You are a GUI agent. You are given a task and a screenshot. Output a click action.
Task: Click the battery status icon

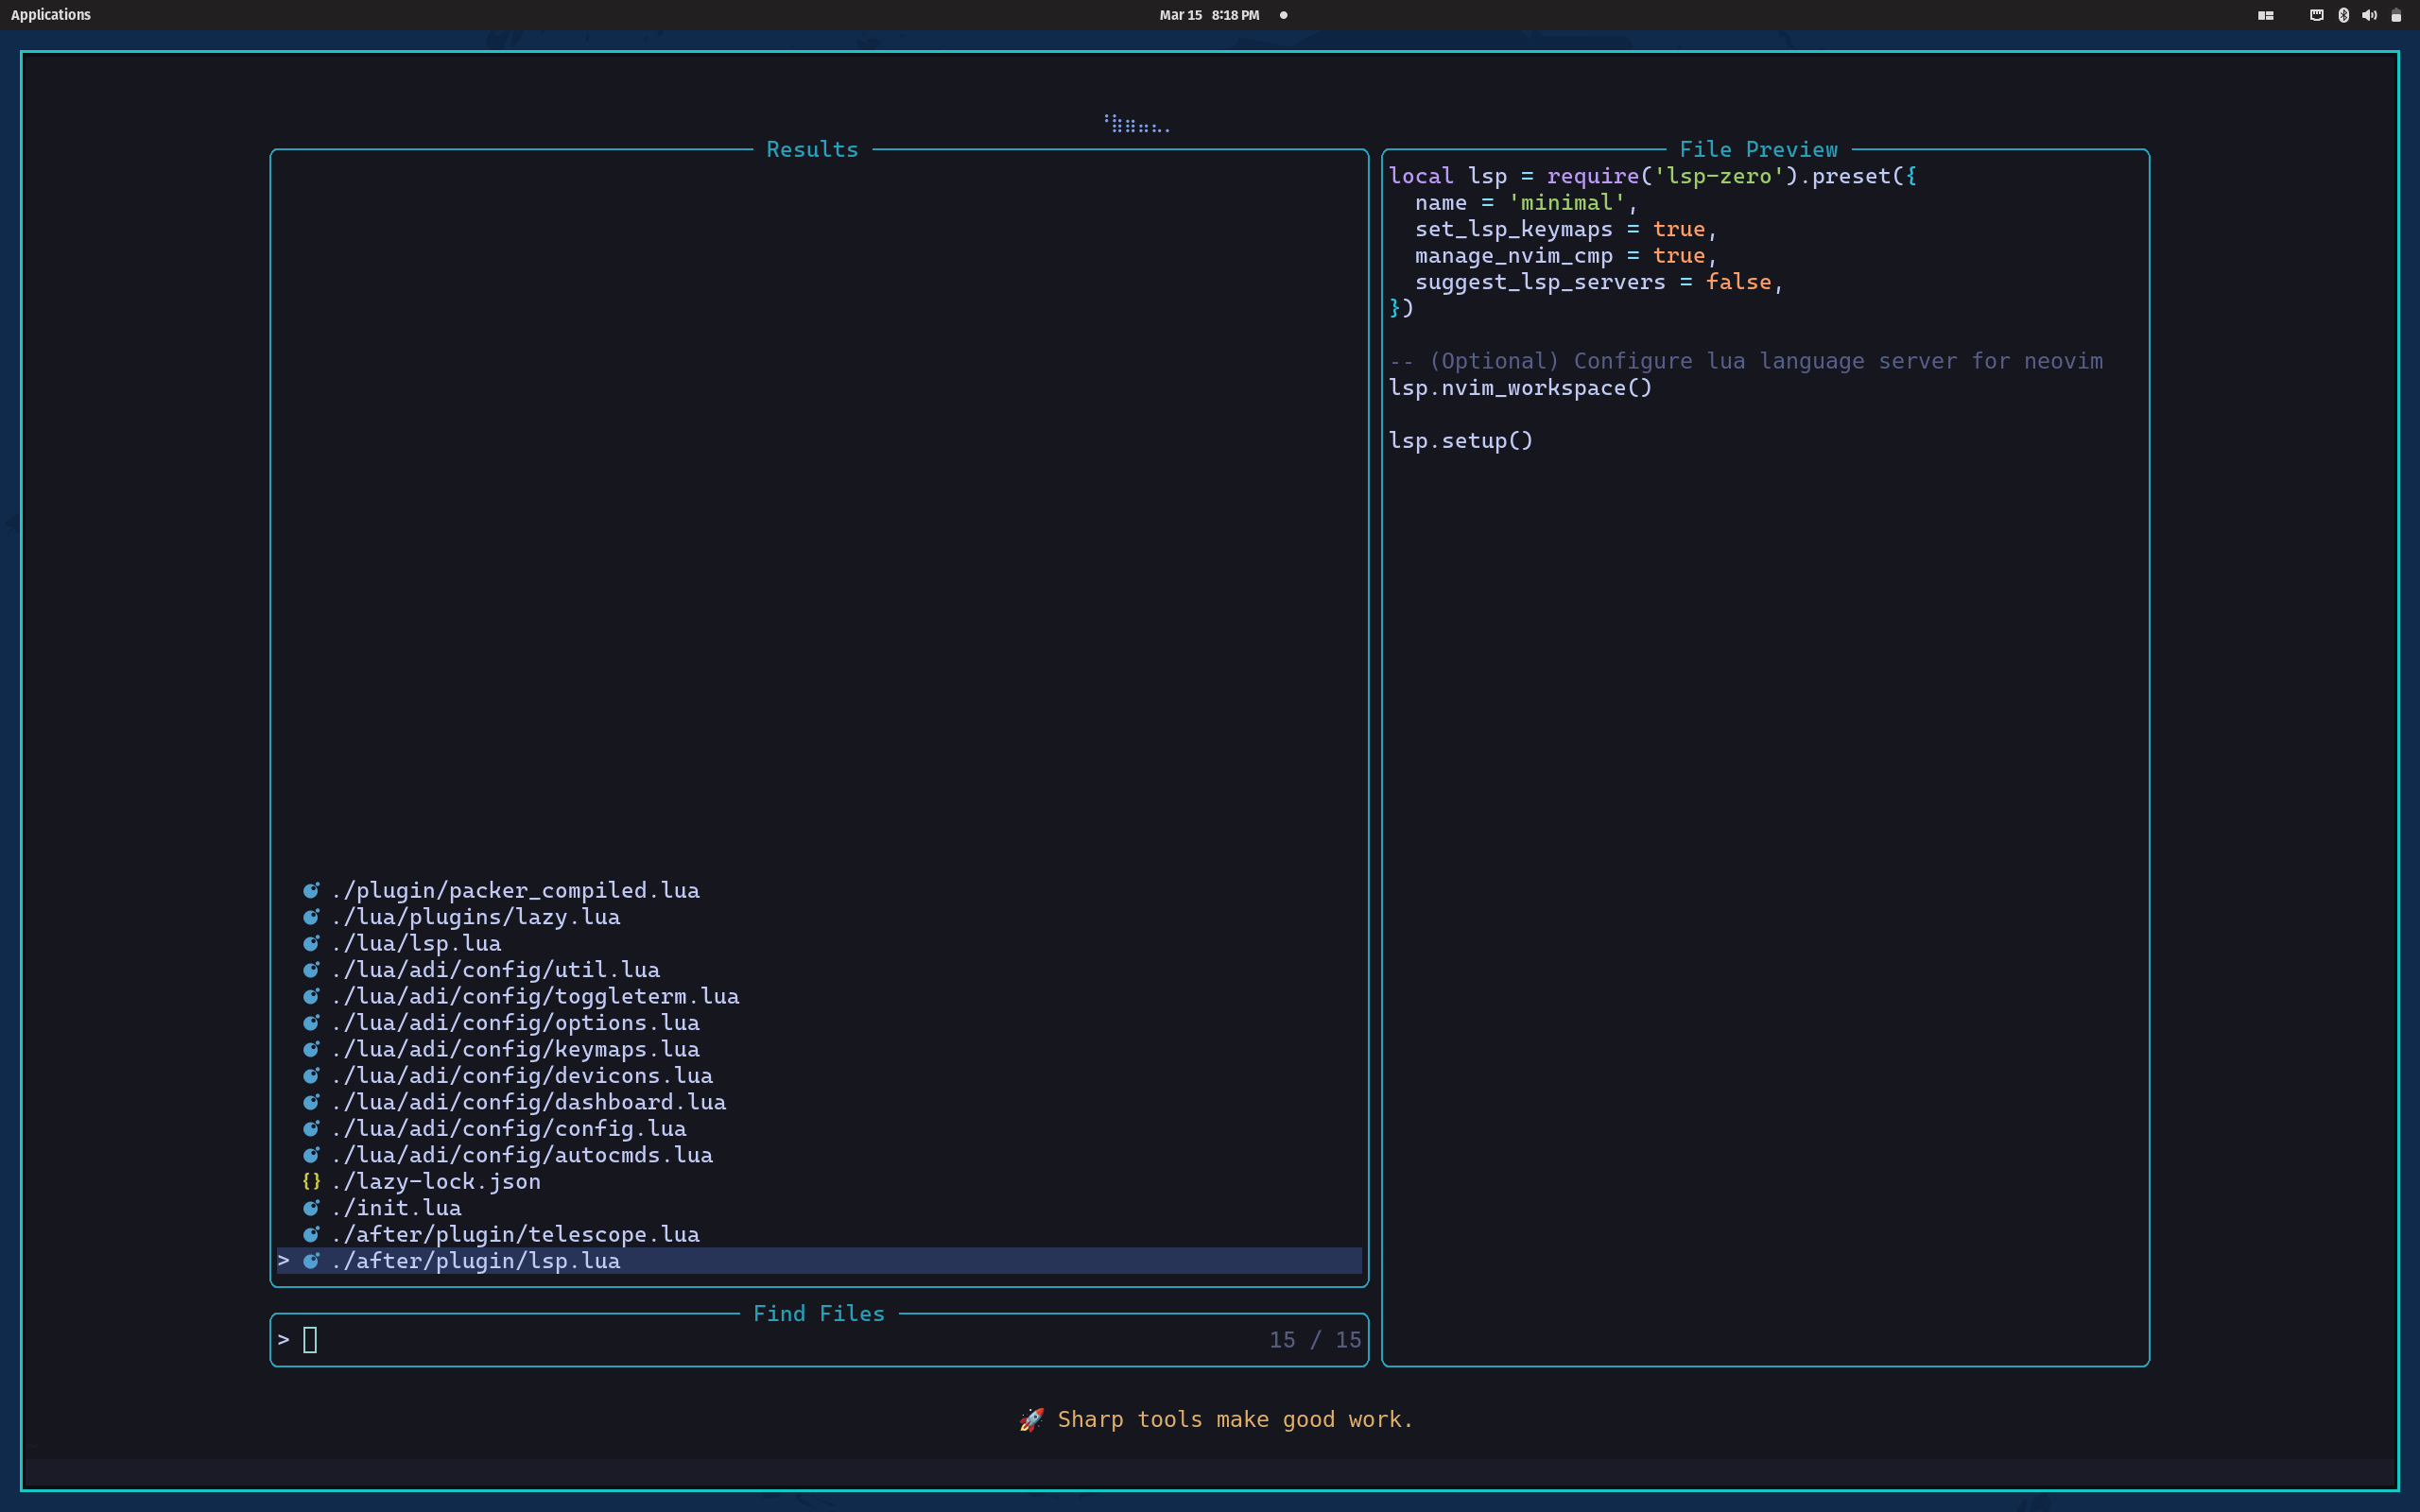[x=2396, y=15]
